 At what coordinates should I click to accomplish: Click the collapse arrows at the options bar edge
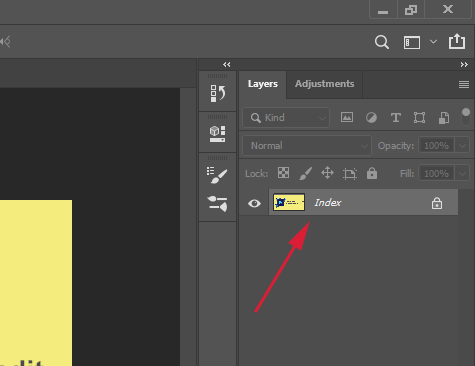(5, 42)
